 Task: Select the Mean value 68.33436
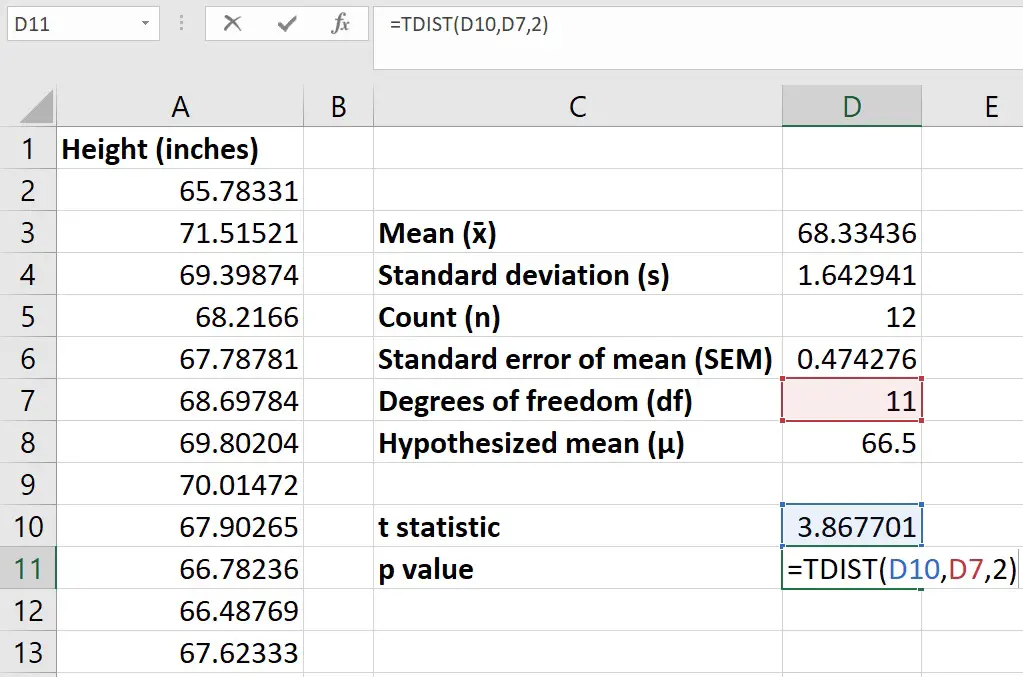click(851, 233)
